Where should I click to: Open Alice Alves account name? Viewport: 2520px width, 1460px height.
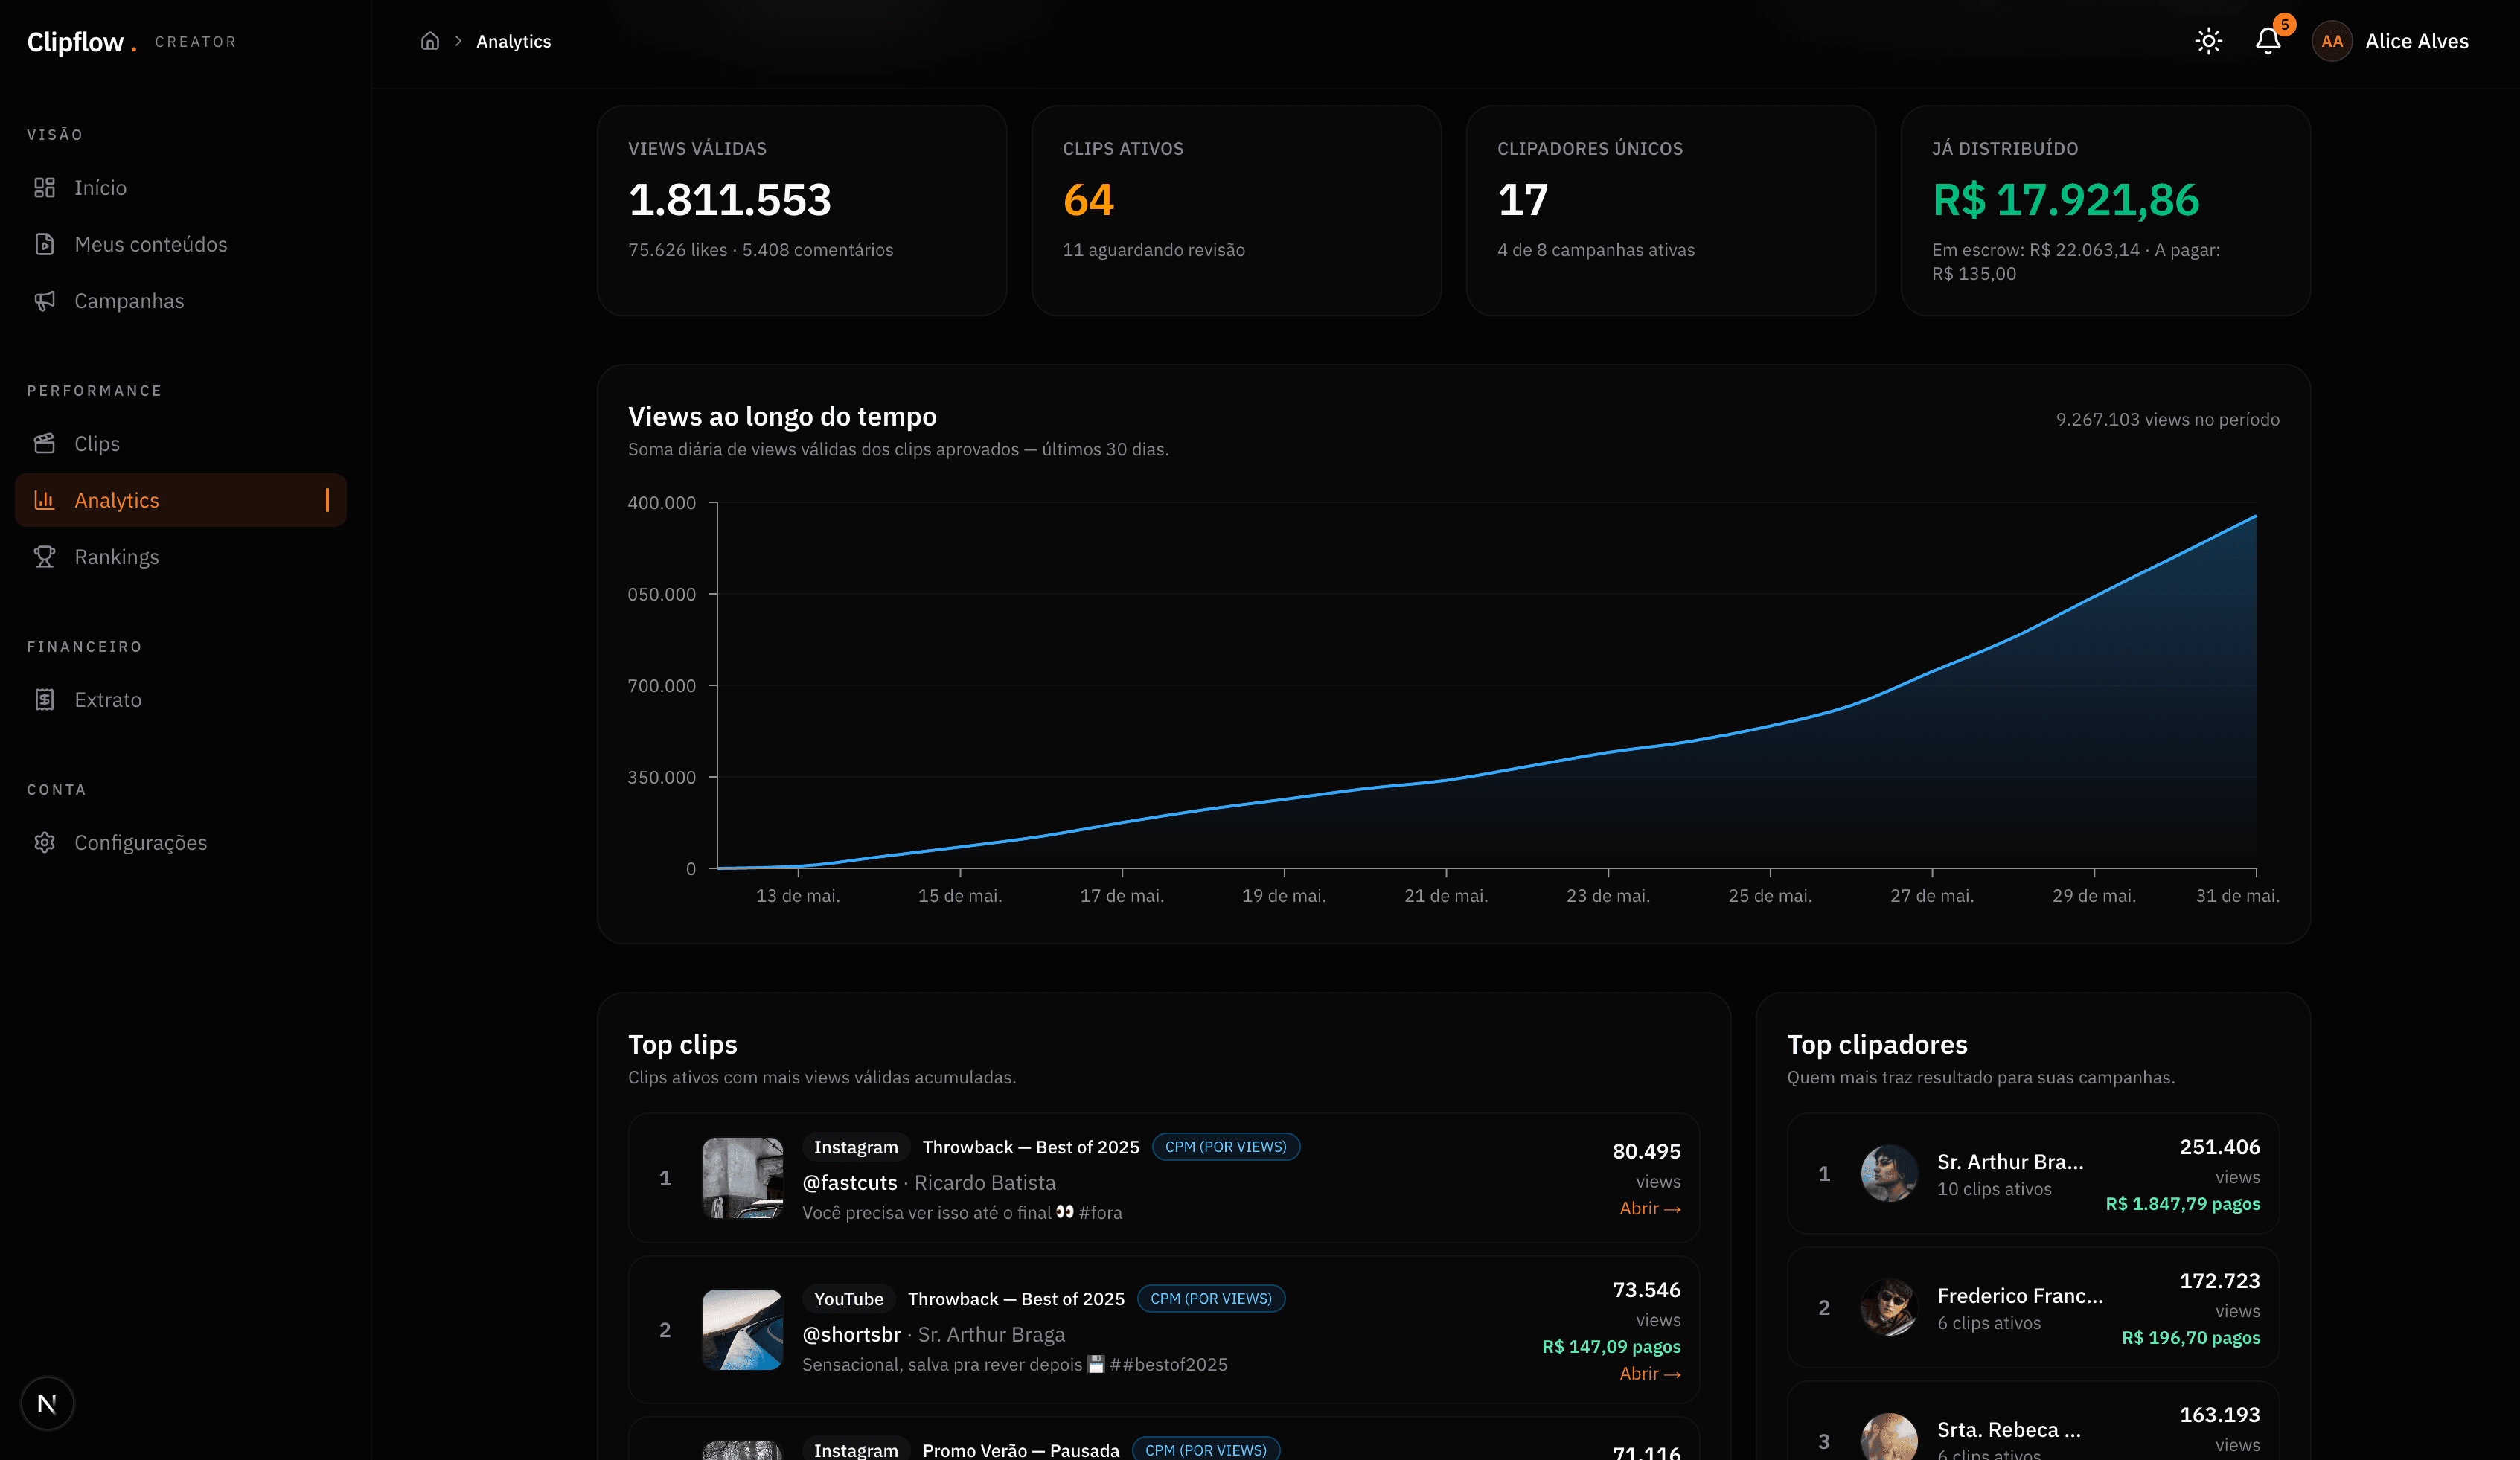[2416, 41]
